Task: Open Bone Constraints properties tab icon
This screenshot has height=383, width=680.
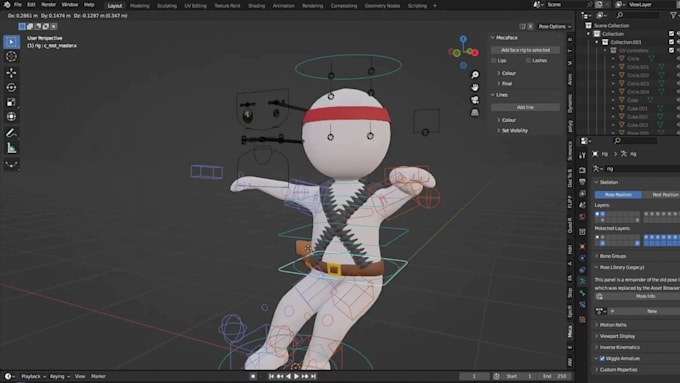Action: click(582, 305)
